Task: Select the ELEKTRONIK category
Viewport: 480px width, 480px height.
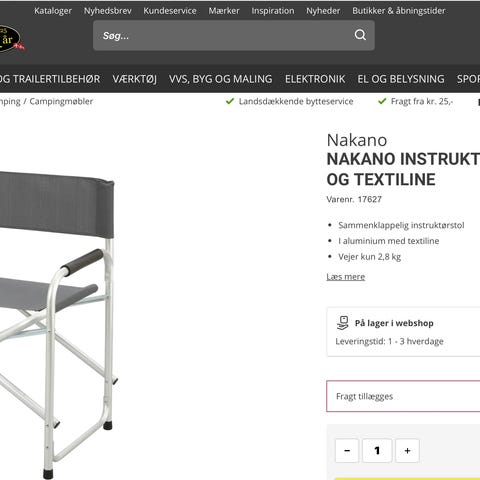Action: [315, 79]
